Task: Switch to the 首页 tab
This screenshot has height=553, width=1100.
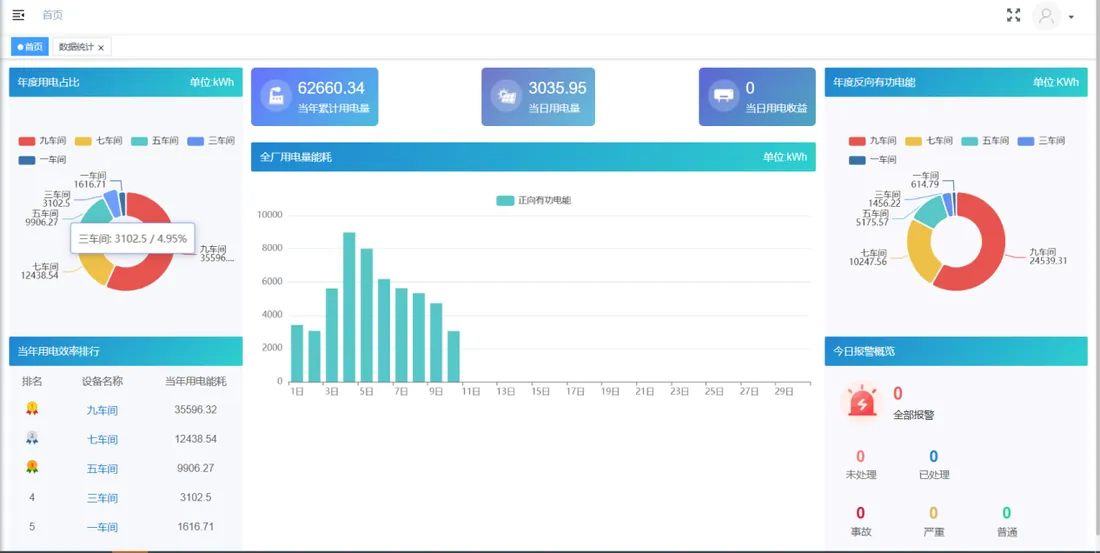Action: tap(29, 47)
